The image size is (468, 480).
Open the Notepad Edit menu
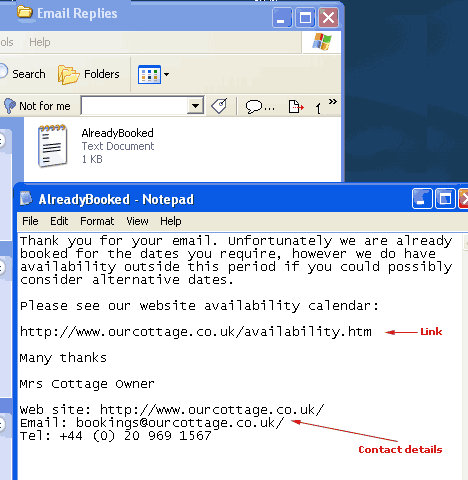click(x=59, y=221)
